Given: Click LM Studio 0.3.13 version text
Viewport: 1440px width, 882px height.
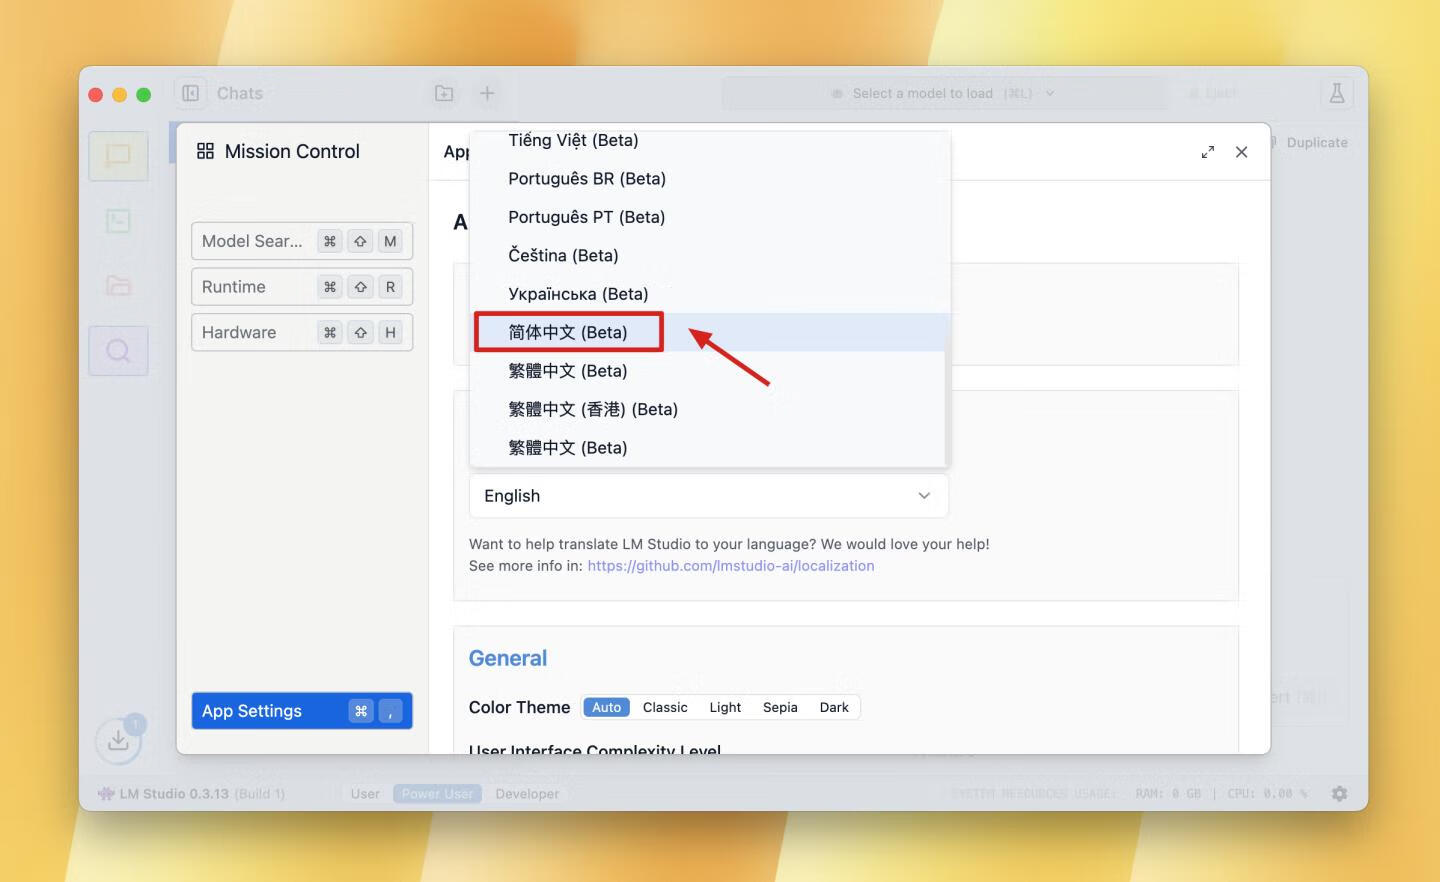Looking at the screenshot, I should click(x=202, y=793).
